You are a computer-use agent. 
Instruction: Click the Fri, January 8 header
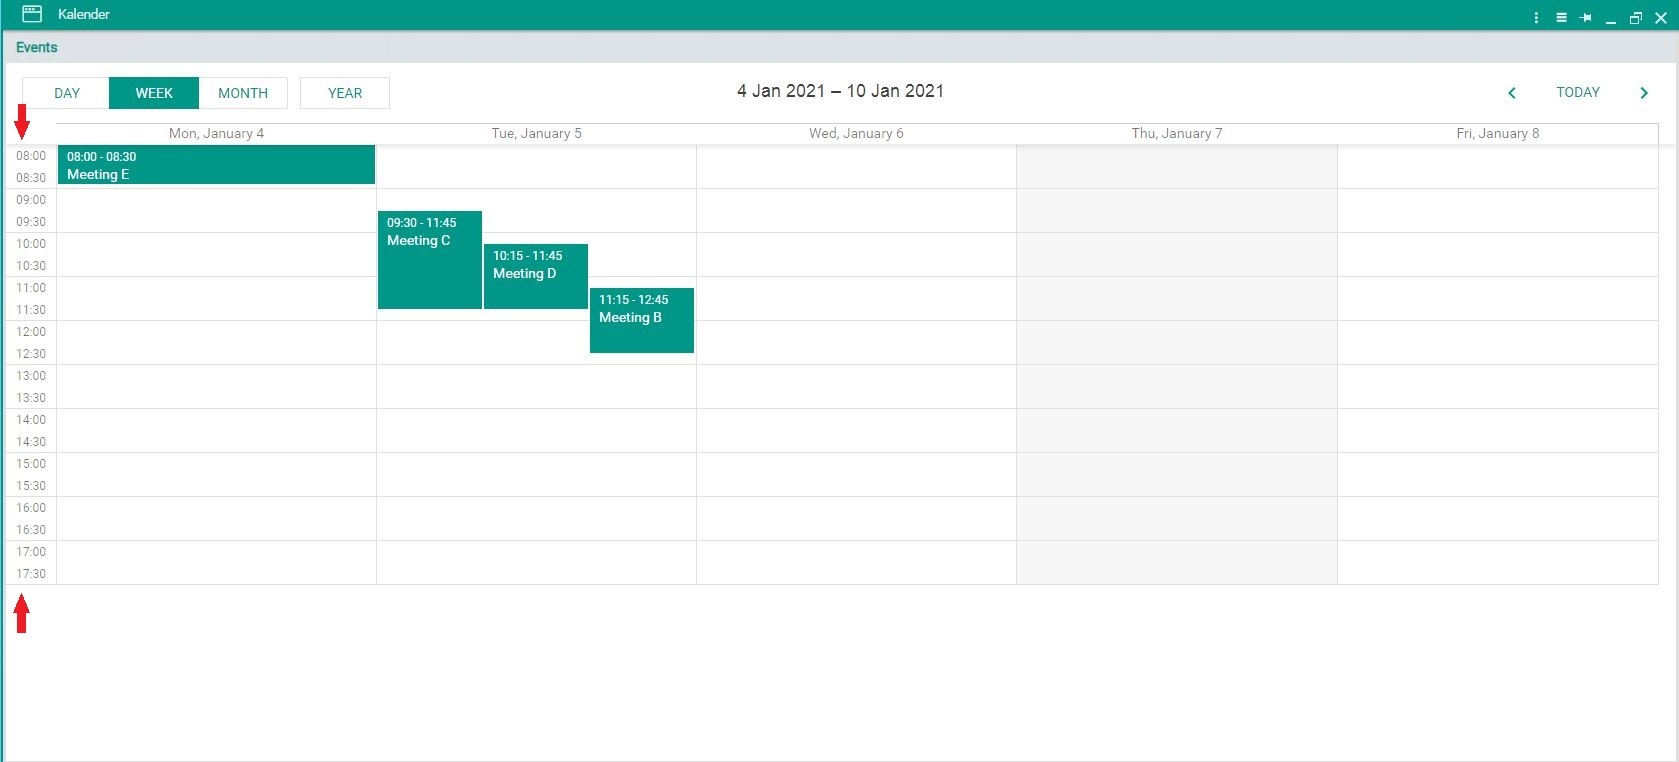pos(1498,133)
